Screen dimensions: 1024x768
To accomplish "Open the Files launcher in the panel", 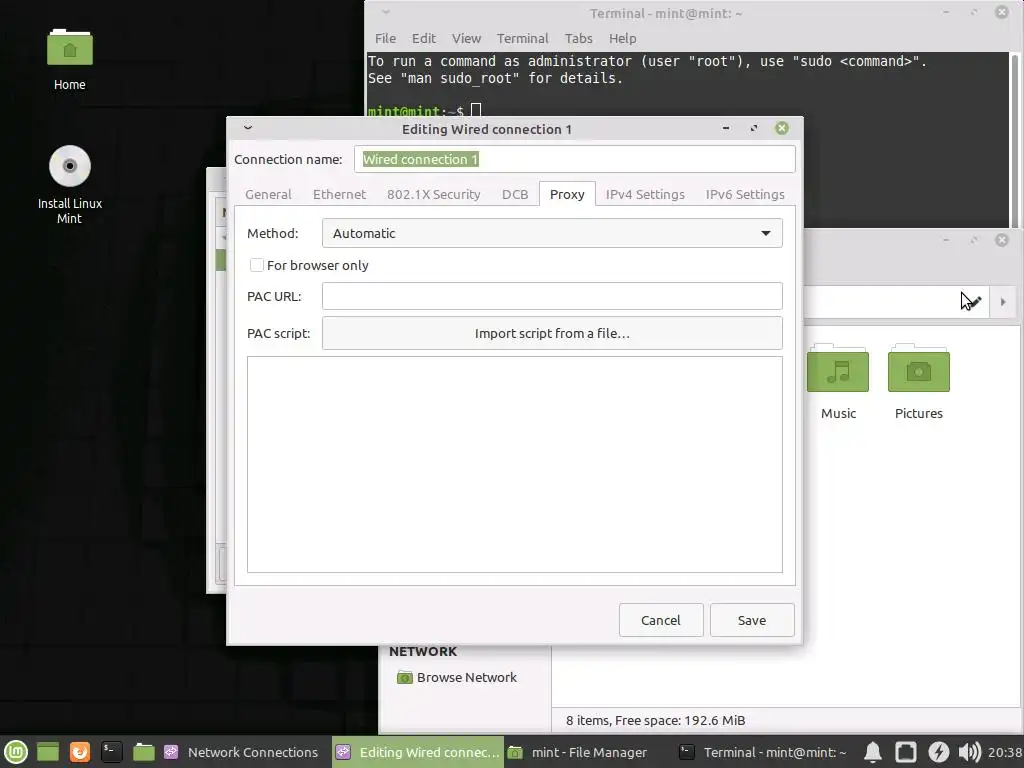I will (144, 752).
